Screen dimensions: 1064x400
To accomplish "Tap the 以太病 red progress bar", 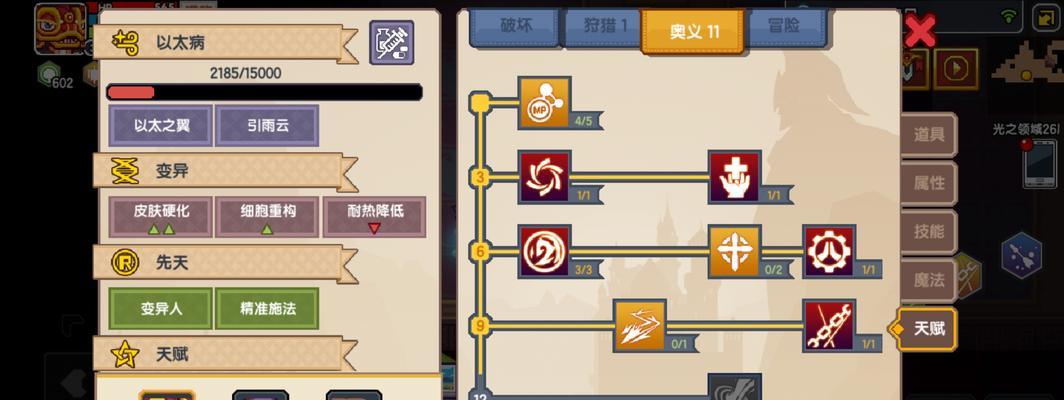I will tap(265, 92).
